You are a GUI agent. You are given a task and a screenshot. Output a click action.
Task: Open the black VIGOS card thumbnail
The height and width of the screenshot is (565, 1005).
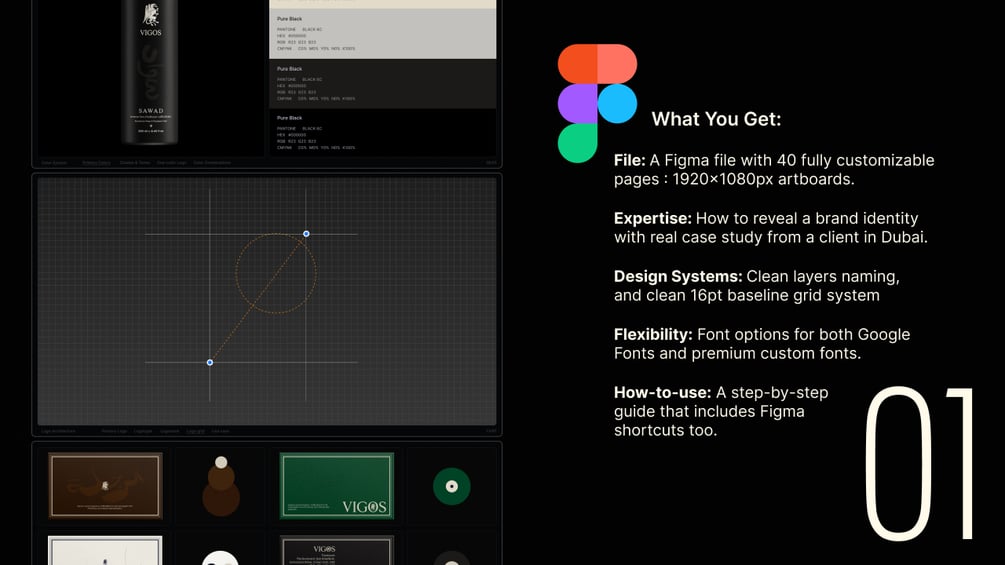point(336,550)
